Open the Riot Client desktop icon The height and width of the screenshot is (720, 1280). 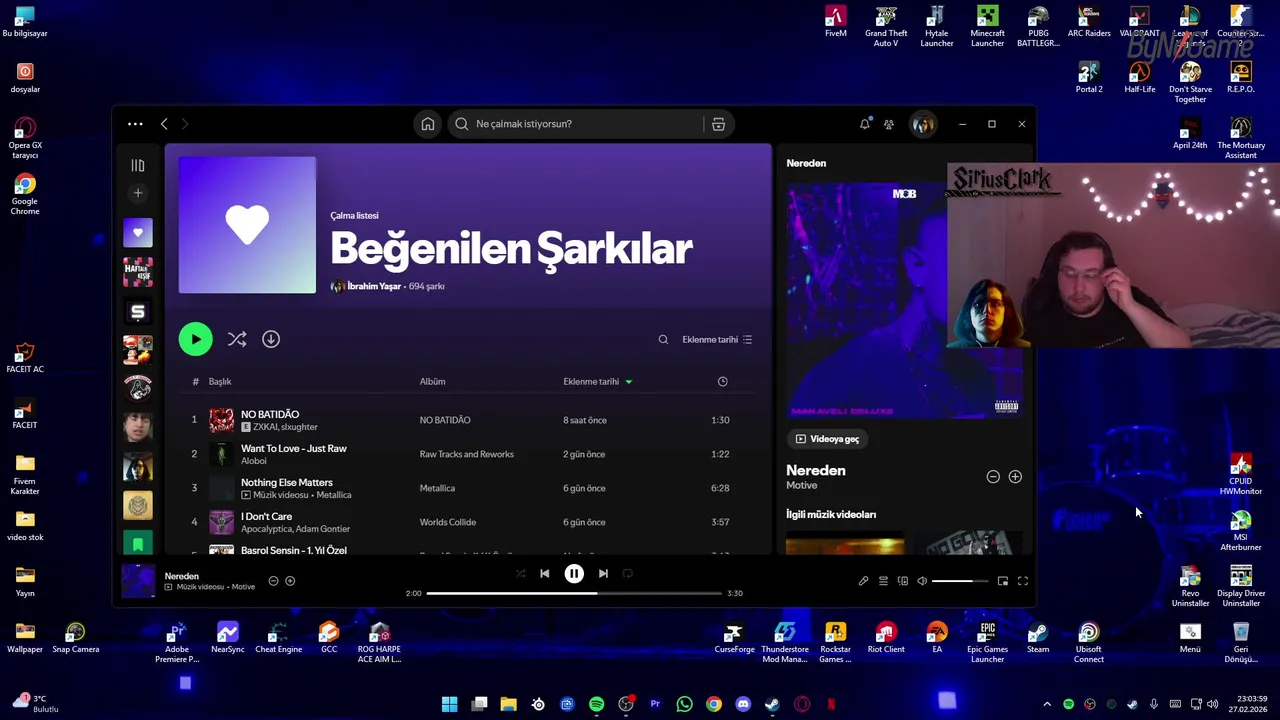[x=886, y=638]
